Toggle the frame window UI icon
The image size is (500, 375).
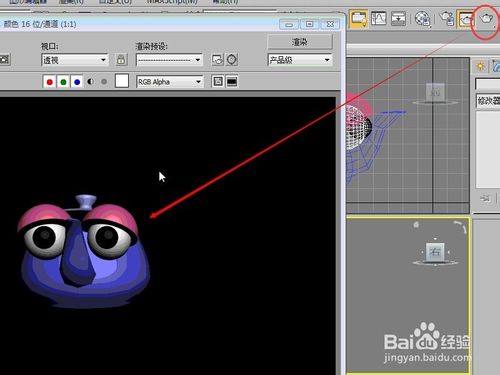coord(232,82)
